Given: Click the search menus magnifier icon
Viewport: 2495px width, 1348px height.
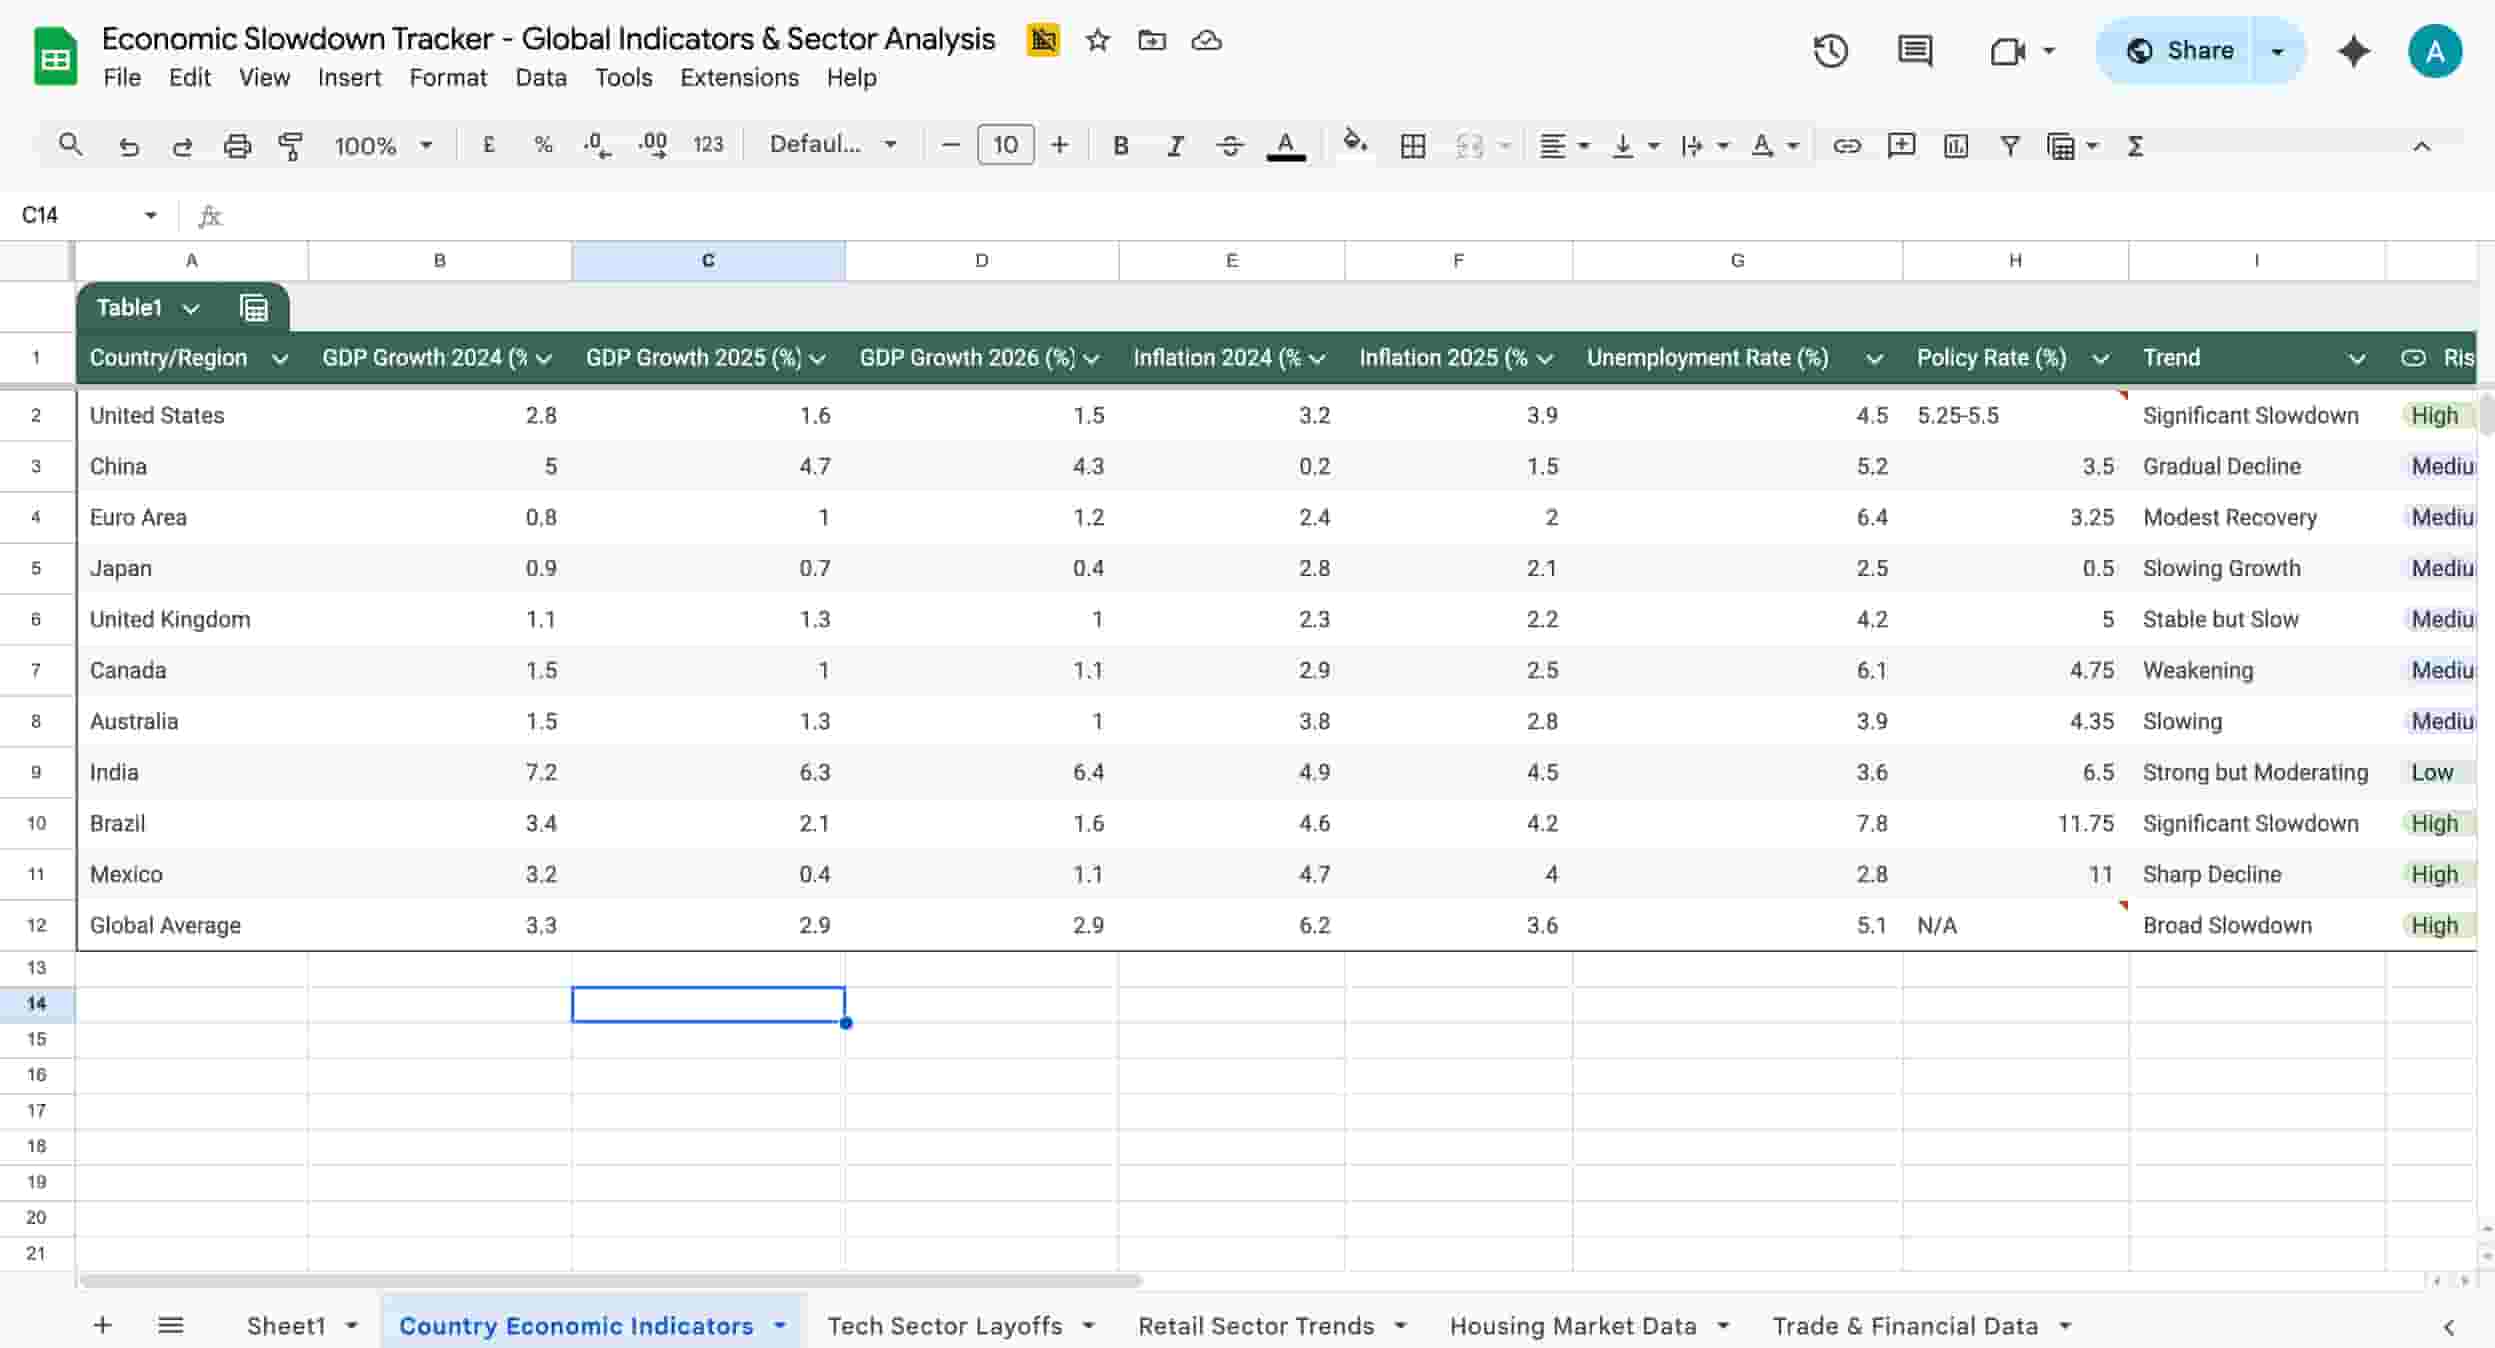Looking at the screenshot, I should (69, 145).
